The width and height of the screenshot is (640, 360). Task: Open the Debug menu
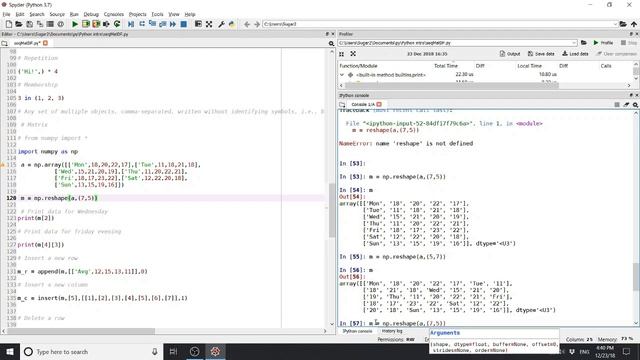point(91,14)
